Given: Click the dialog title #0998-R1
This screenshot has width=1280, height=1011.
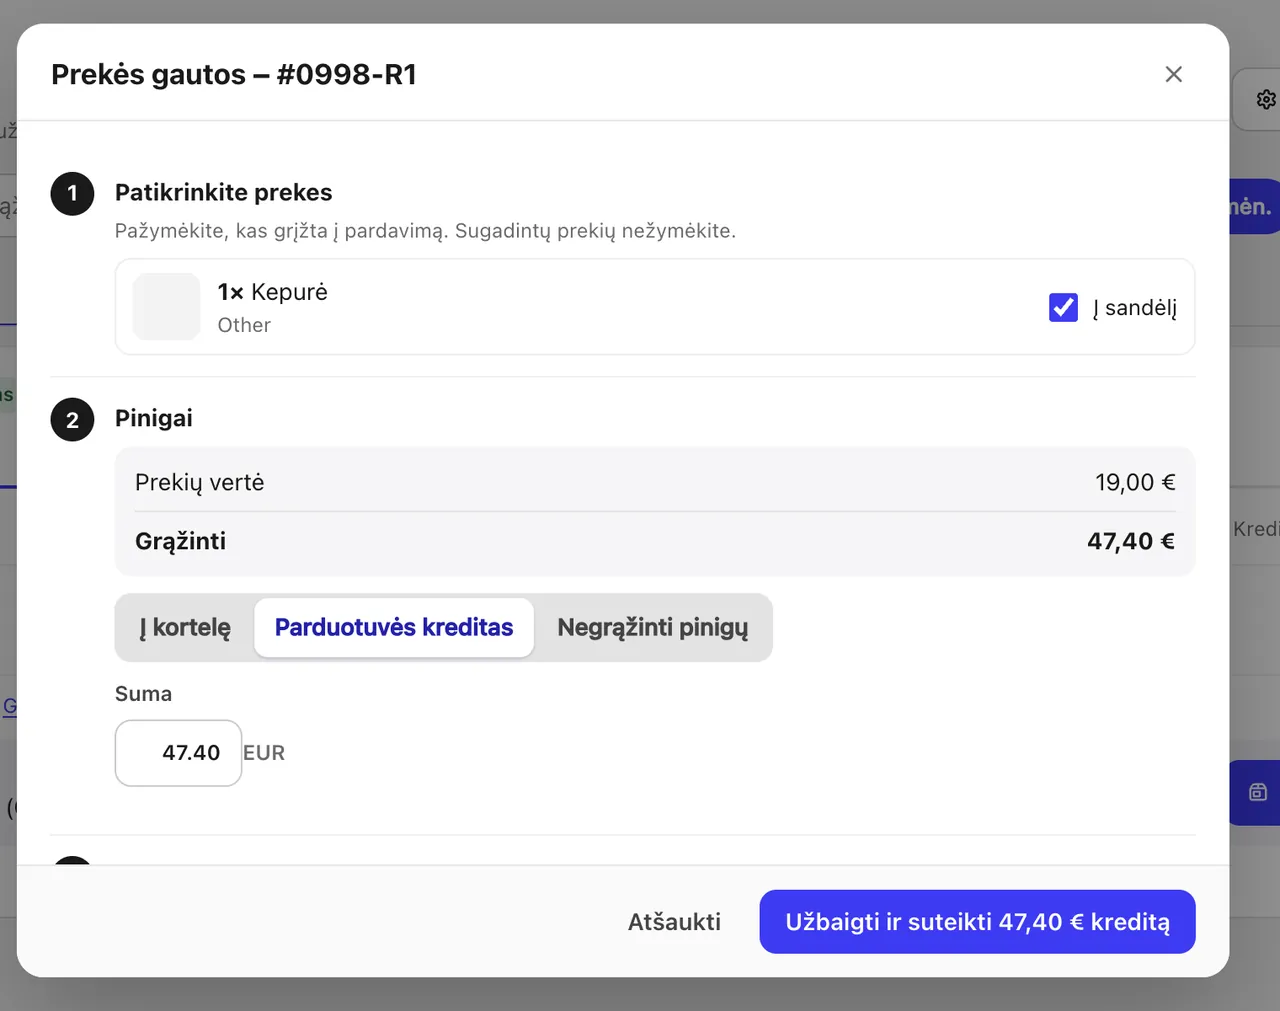Looking at the screenshot, I should [234, 74].
